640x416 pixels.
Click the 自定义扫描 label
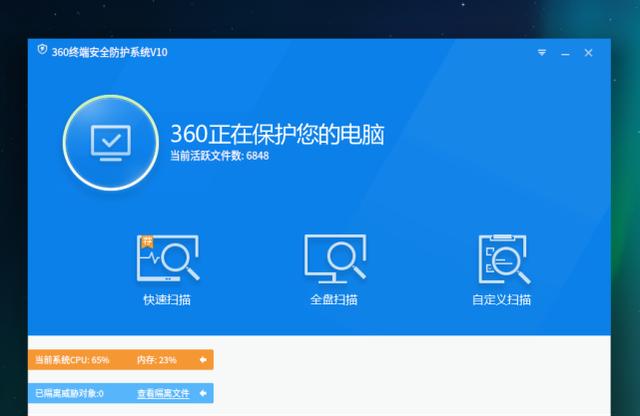[x=502, y=300]
